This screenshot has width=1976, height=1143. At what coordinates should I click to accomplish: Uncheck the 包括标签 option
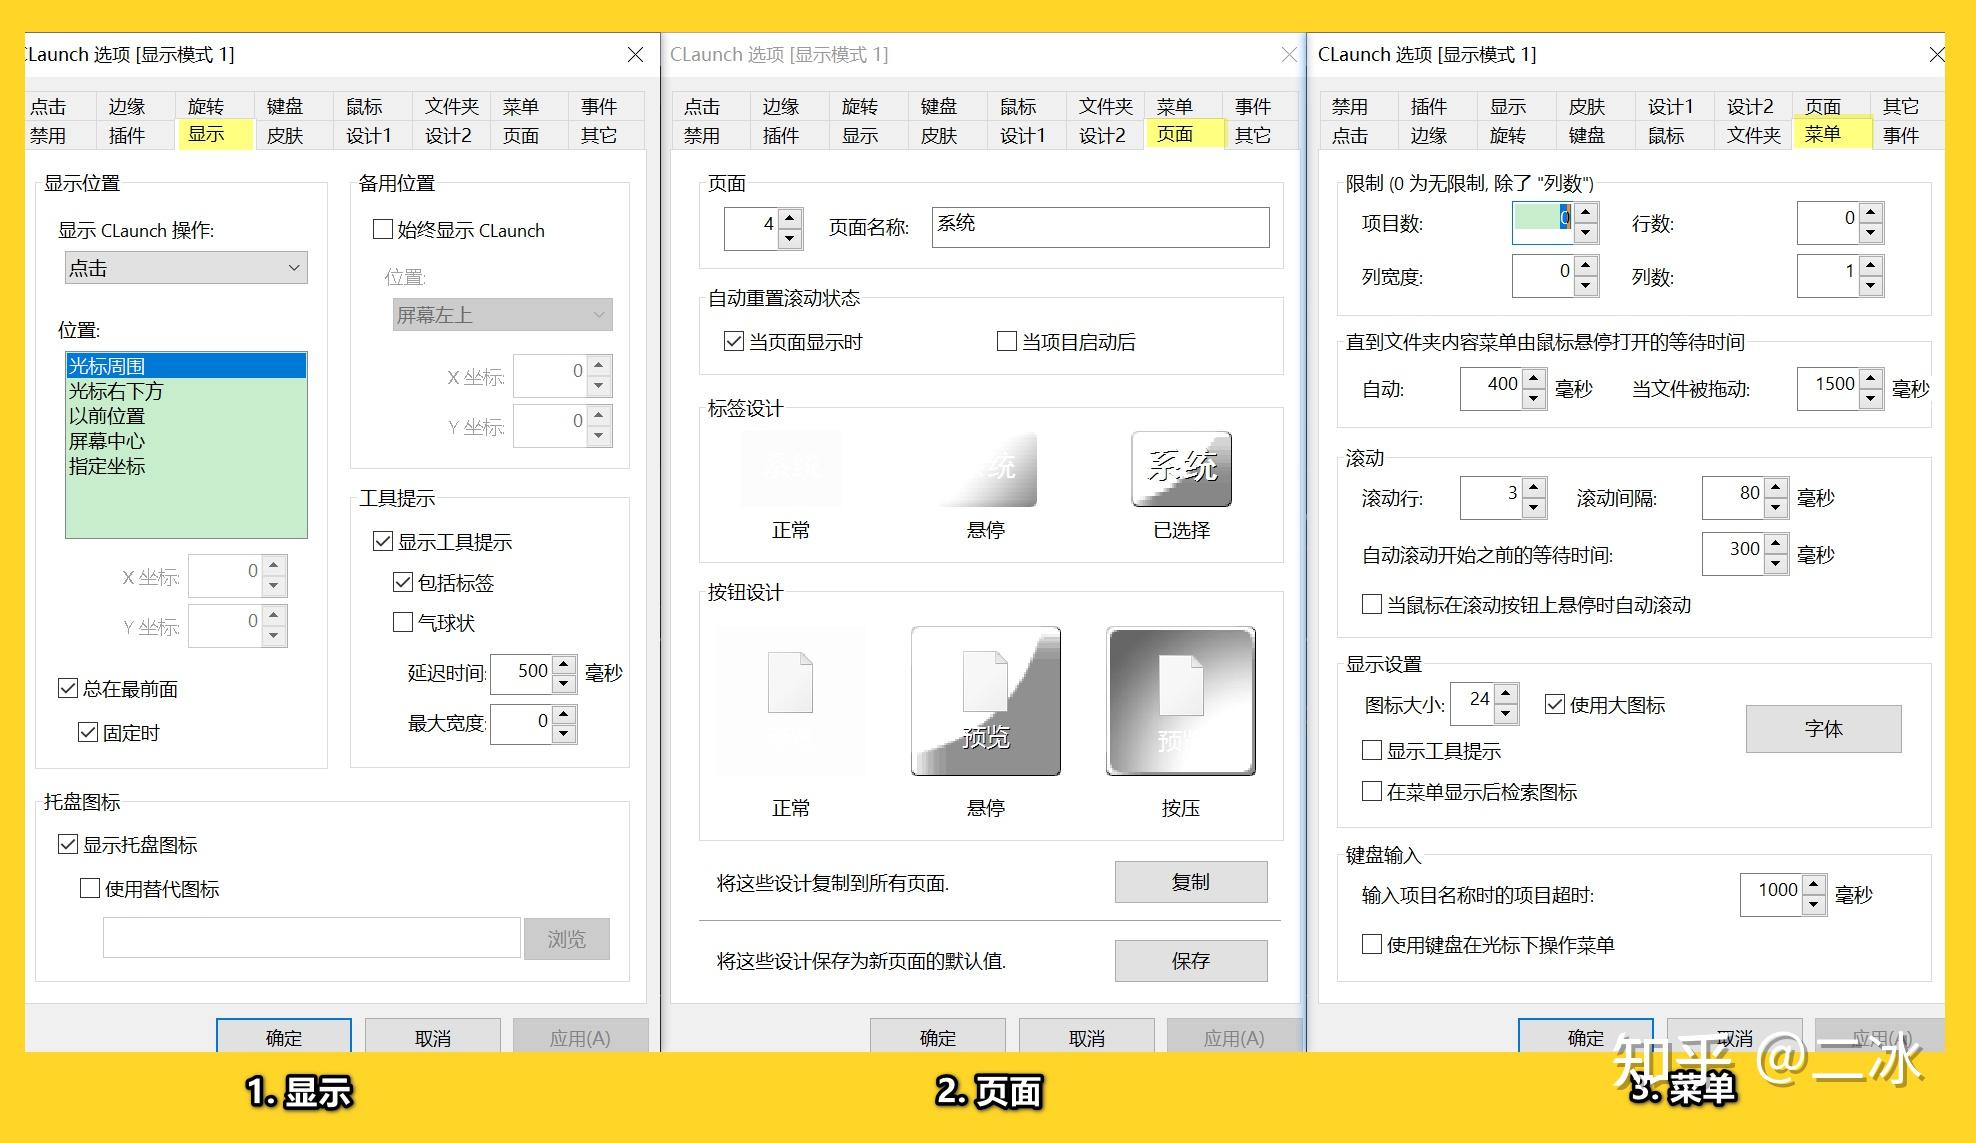pyautogui.click(x=403, y=582)
